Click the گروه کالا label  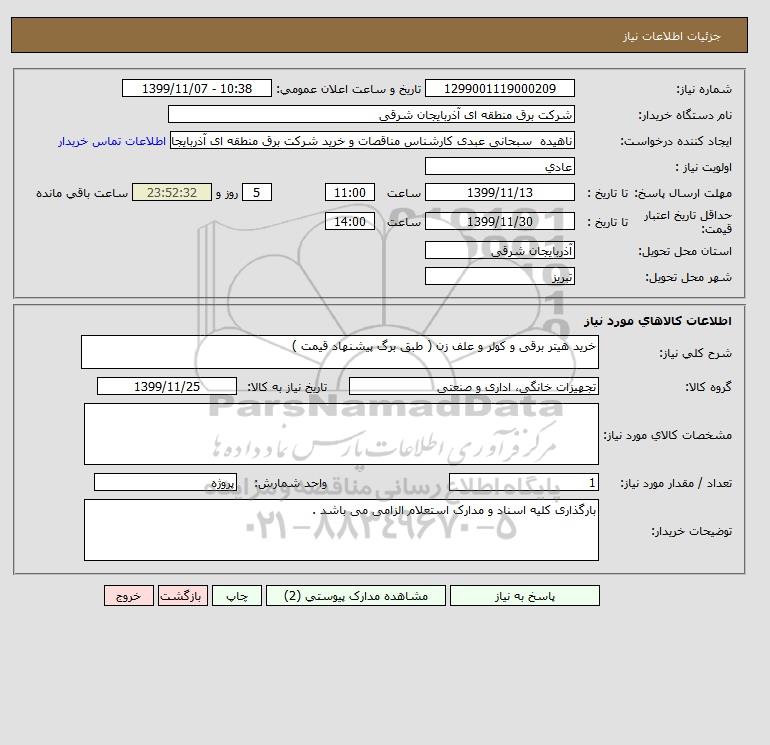708,387
